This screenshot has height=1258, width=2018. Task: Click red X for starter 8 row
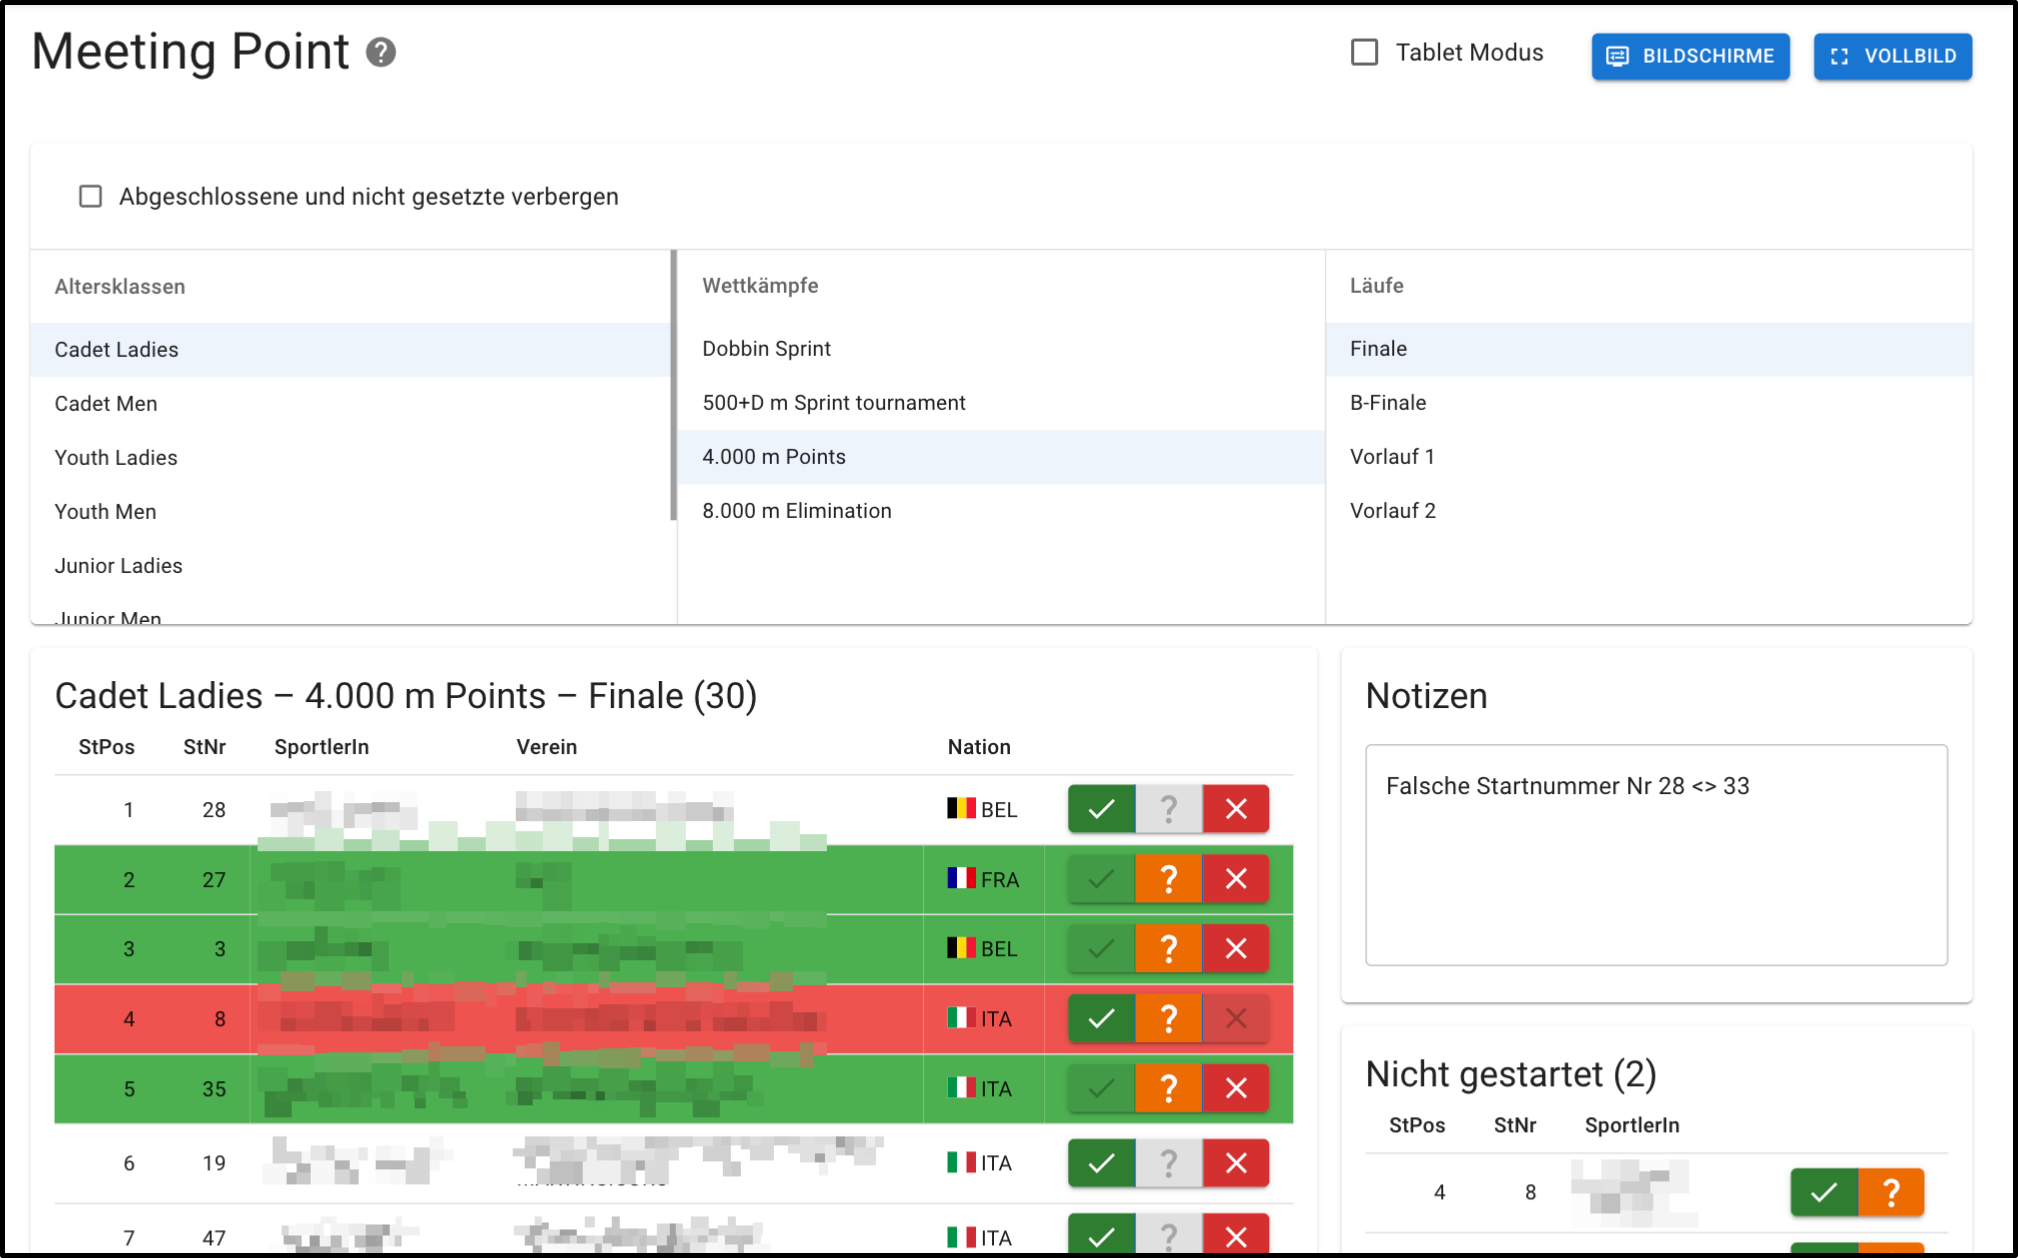pos(1236,1018)
